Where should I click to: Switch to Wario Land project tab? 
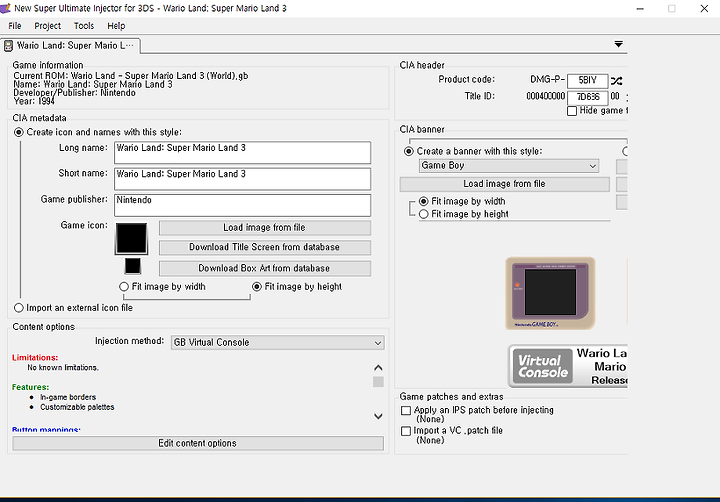click(71, 45)
